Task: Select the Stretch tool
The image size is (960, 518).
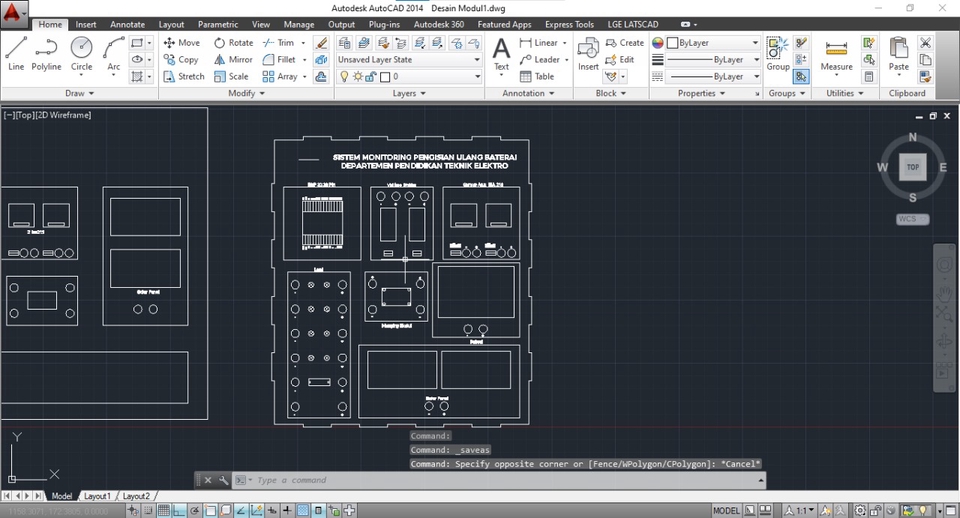Action: 183,76
